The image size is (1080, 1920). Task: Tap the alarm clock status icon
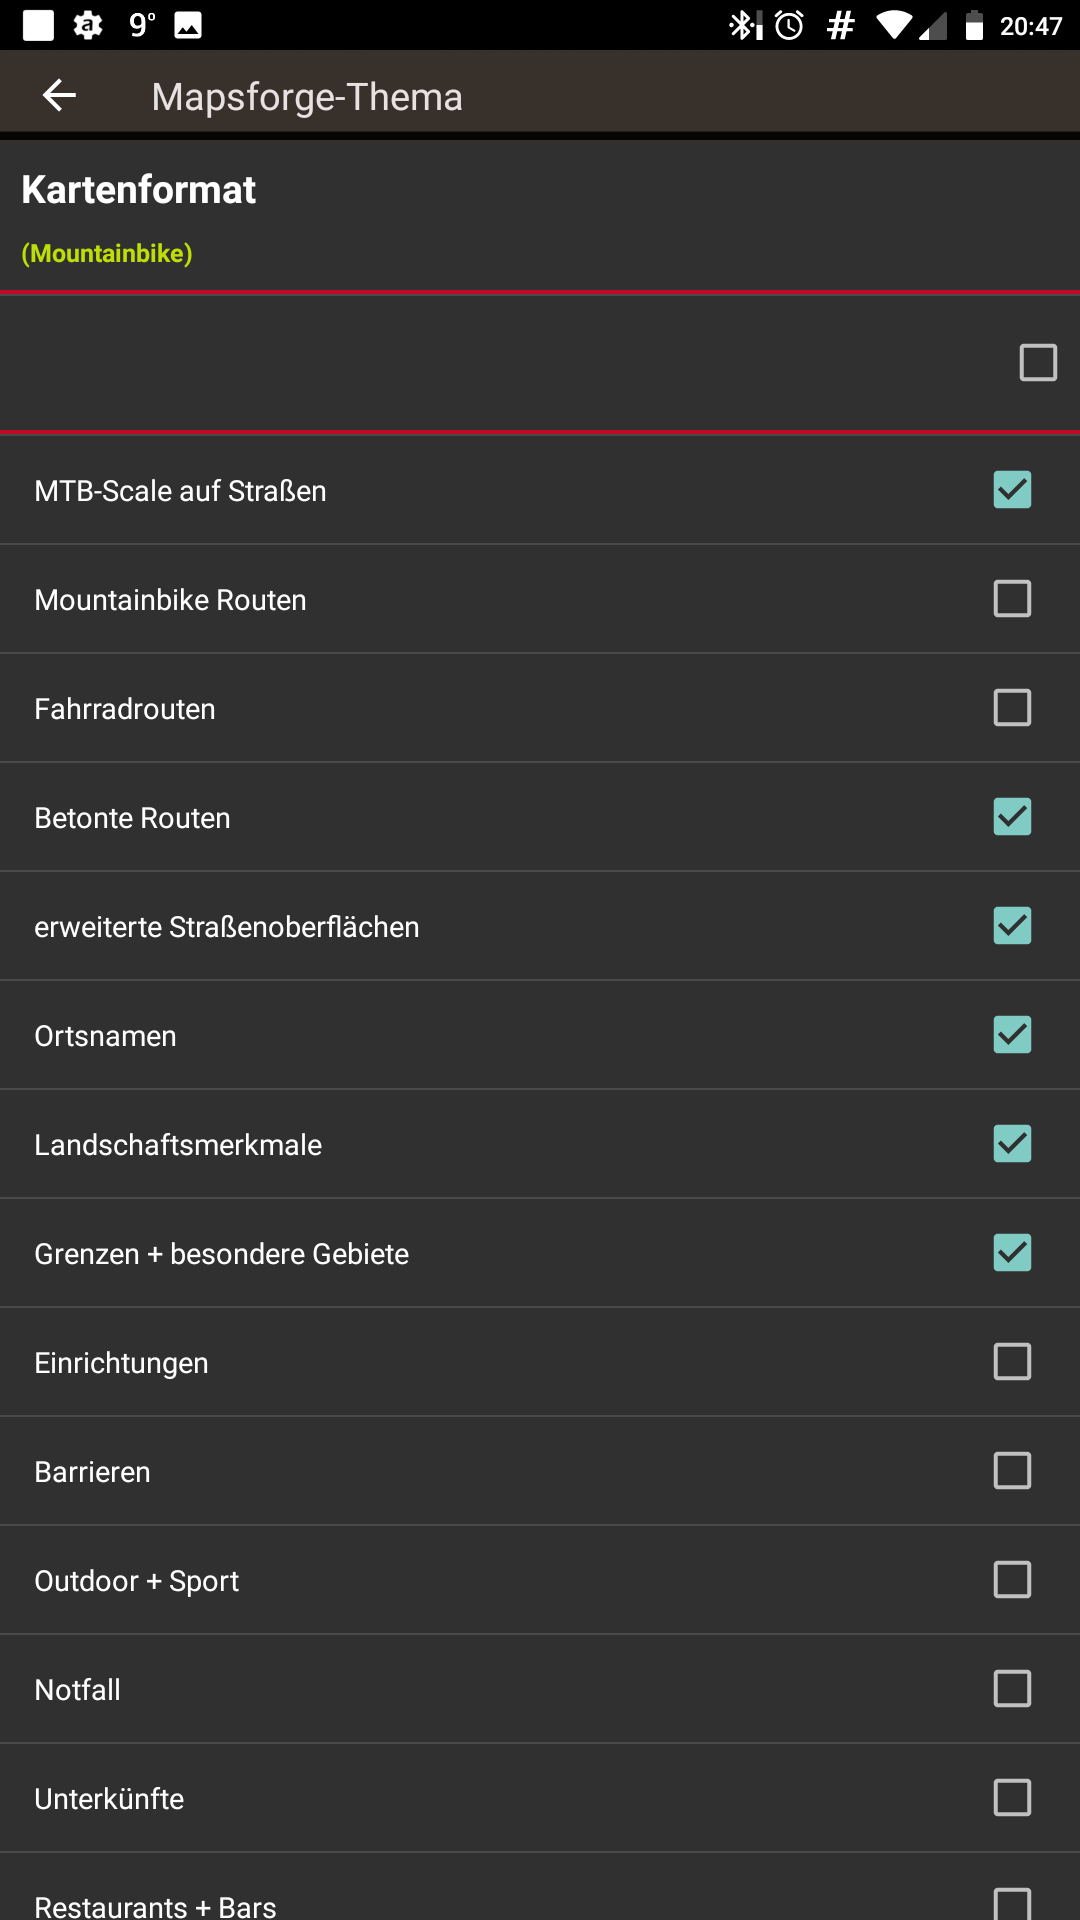(x=790, y=25)
